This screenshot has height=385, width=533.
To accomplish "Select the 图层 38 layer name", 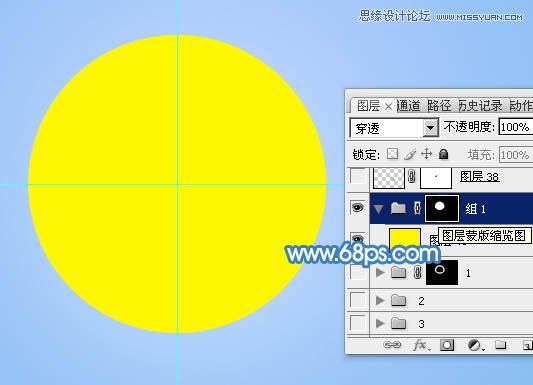I will click(479, 176).
